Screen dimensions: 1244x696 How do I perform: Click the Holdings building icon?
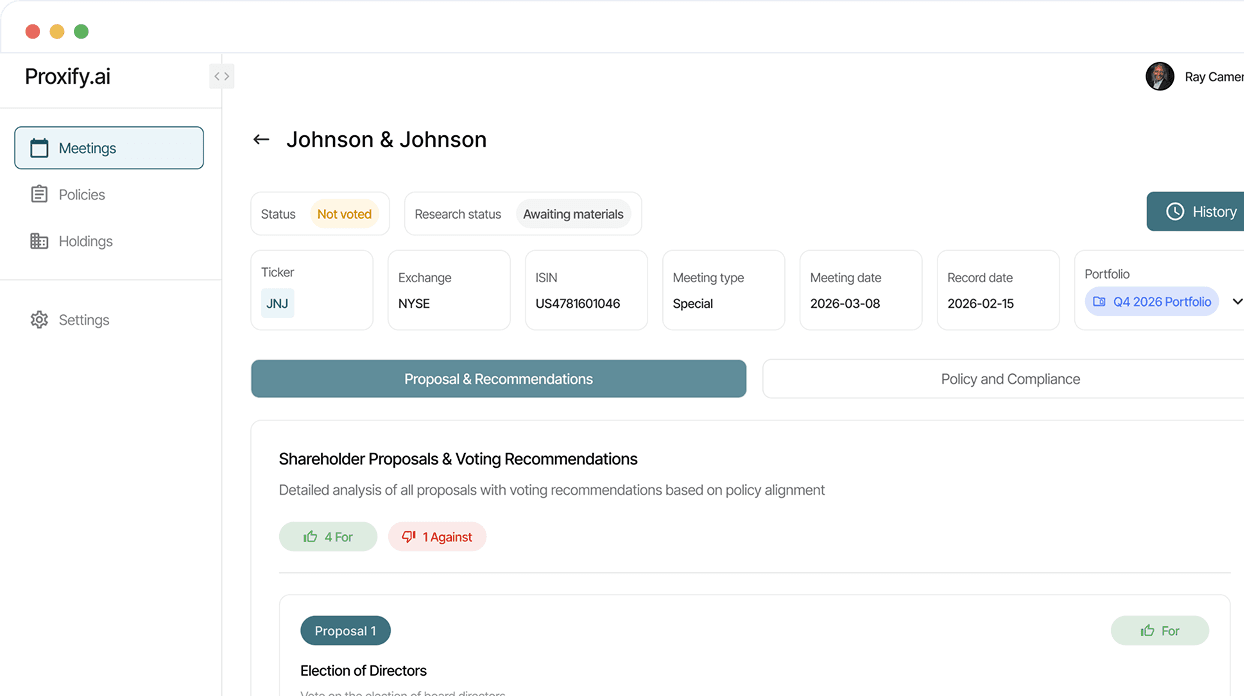(x=39, y=241)
